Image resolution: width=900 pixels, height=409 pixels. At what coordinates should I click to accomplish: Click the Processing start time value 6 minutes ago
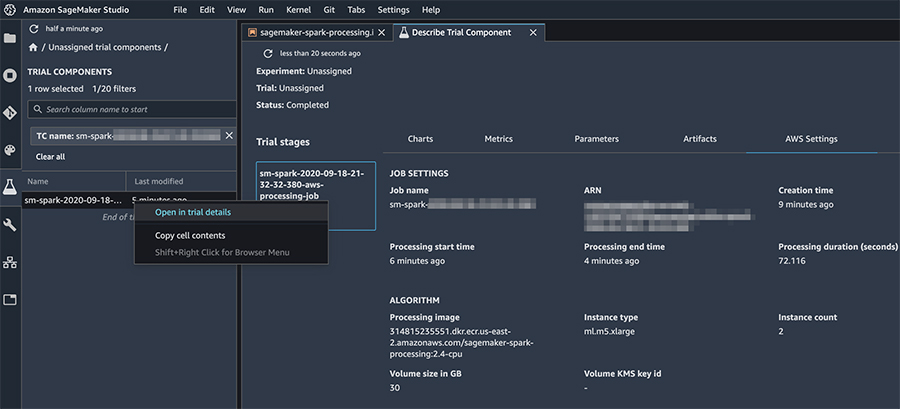[x=417, y=261]
